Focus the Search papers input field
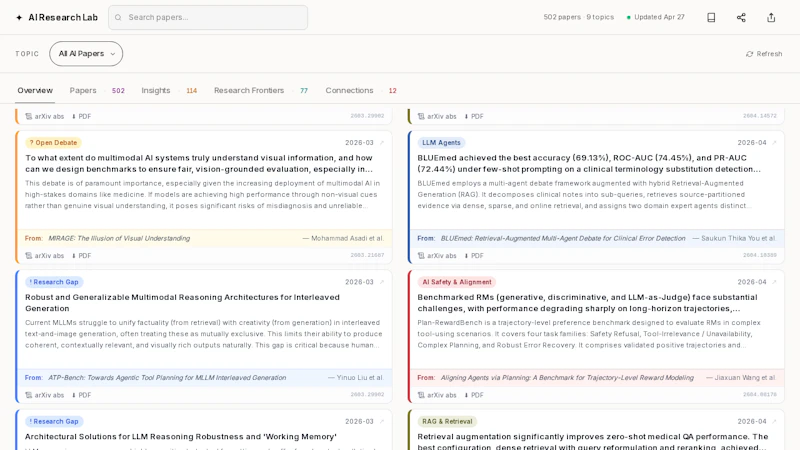800x450 pixels. (208, 17)
